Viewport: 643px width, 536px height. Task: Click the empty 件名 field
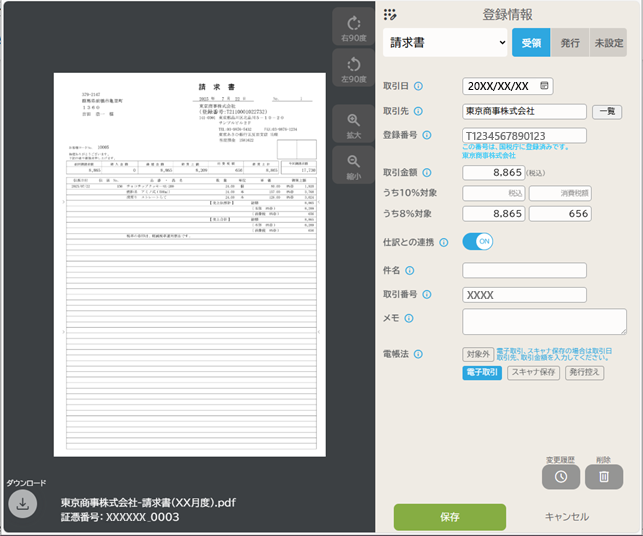[524, 271]
